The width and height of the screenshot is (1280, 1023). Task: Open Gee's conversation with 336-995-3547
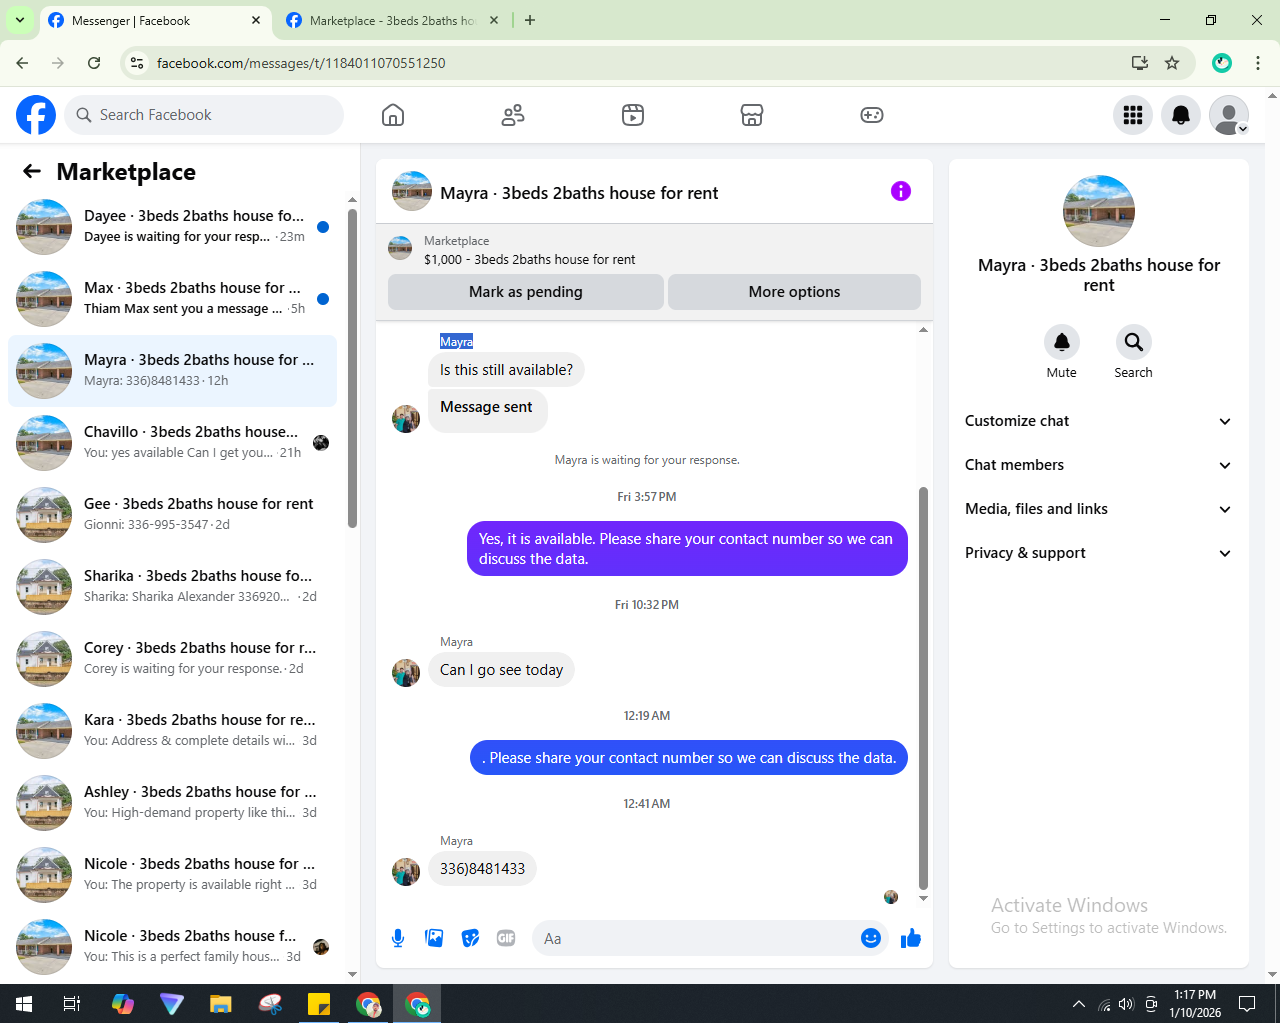click(x=172, y=515)
